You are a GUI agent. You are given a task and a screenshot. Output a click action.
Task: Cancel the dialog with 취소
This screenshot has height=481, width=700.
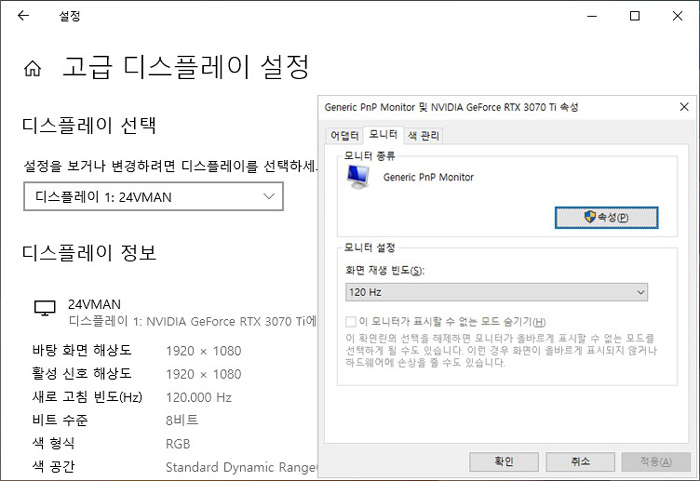coord(580,461)
